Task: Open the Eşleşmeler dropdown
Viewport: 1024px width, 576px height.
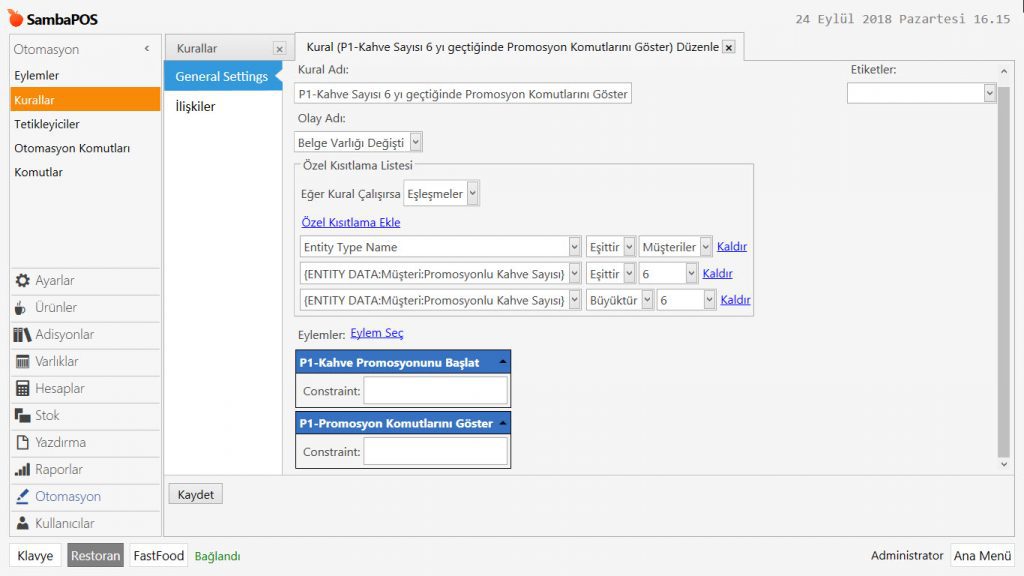Action: pyautogui.click(x=472, y=194)
